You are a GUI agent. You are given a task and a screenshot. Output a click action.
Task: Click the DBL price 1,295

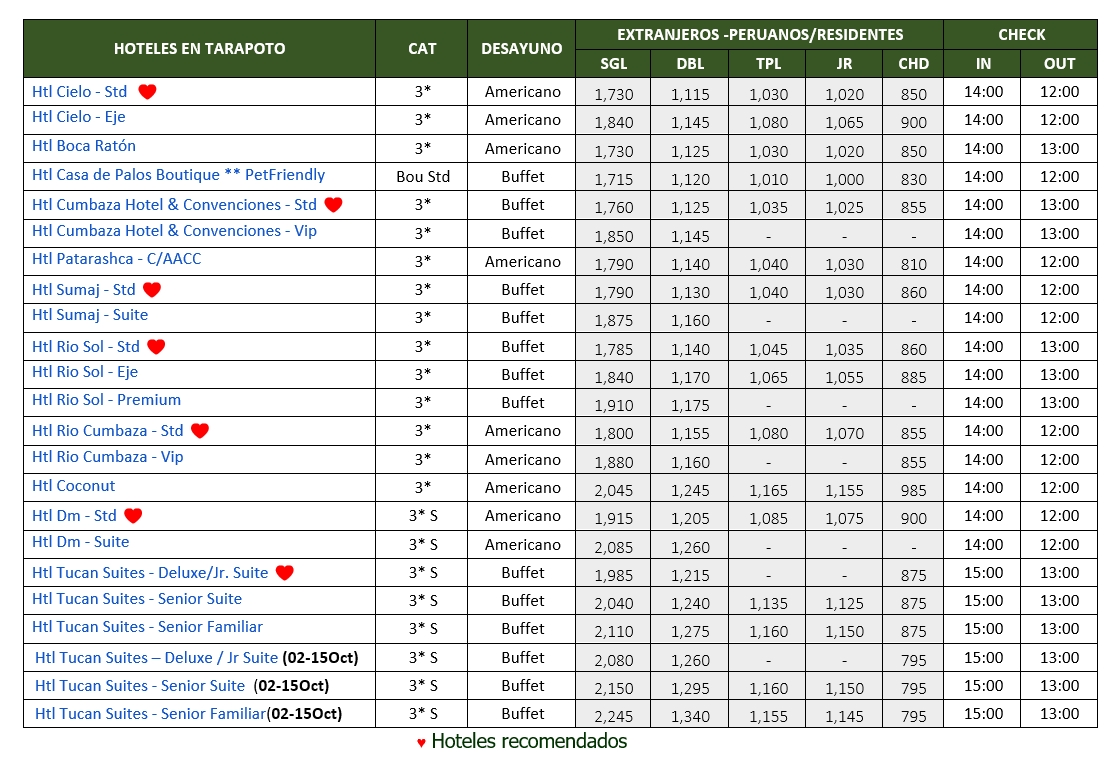[x=690, y=688]
